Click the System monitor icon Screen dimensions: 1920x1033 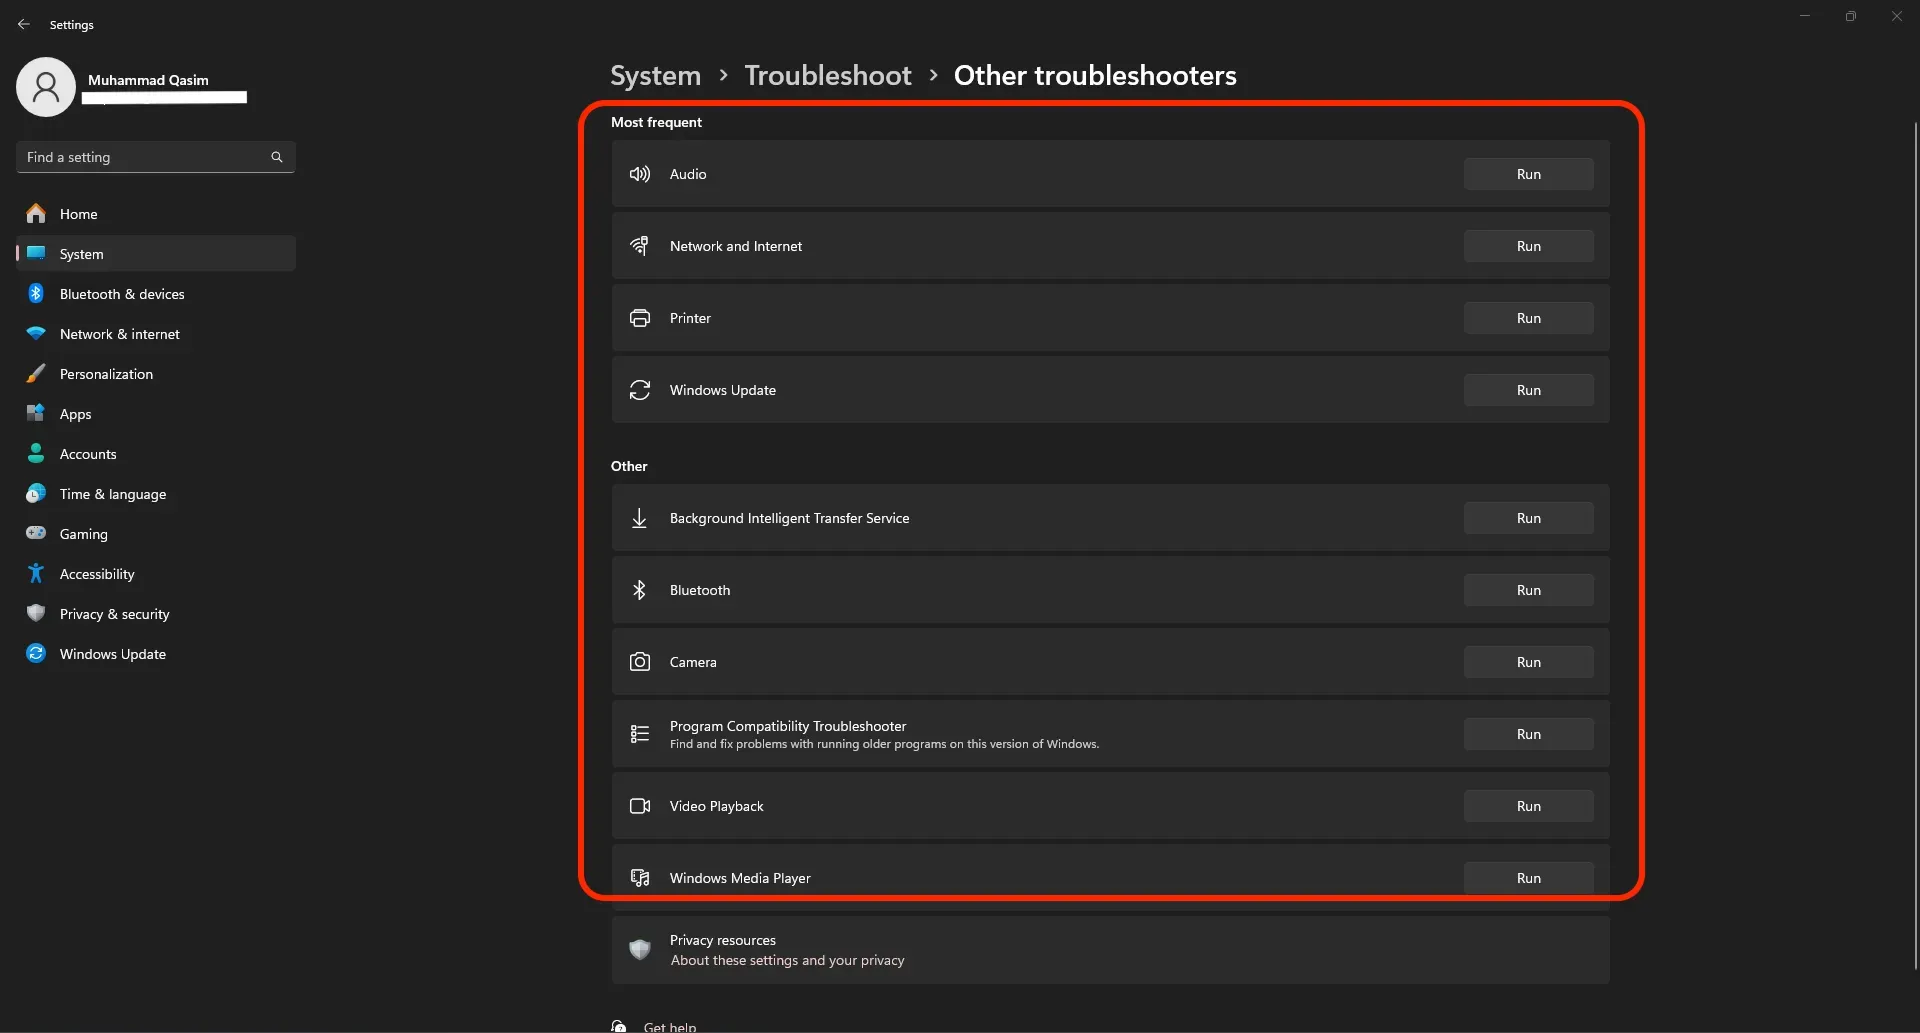tap(36, 253)
